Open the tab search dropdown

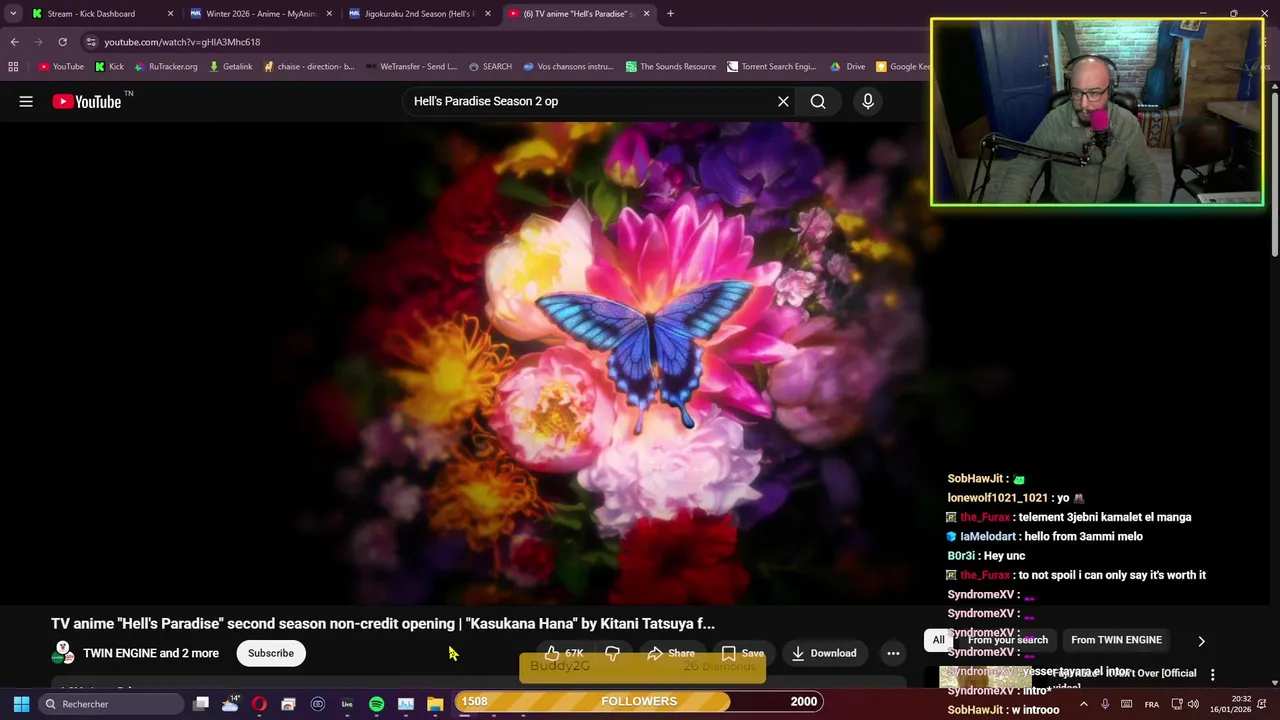coord(13,14)
